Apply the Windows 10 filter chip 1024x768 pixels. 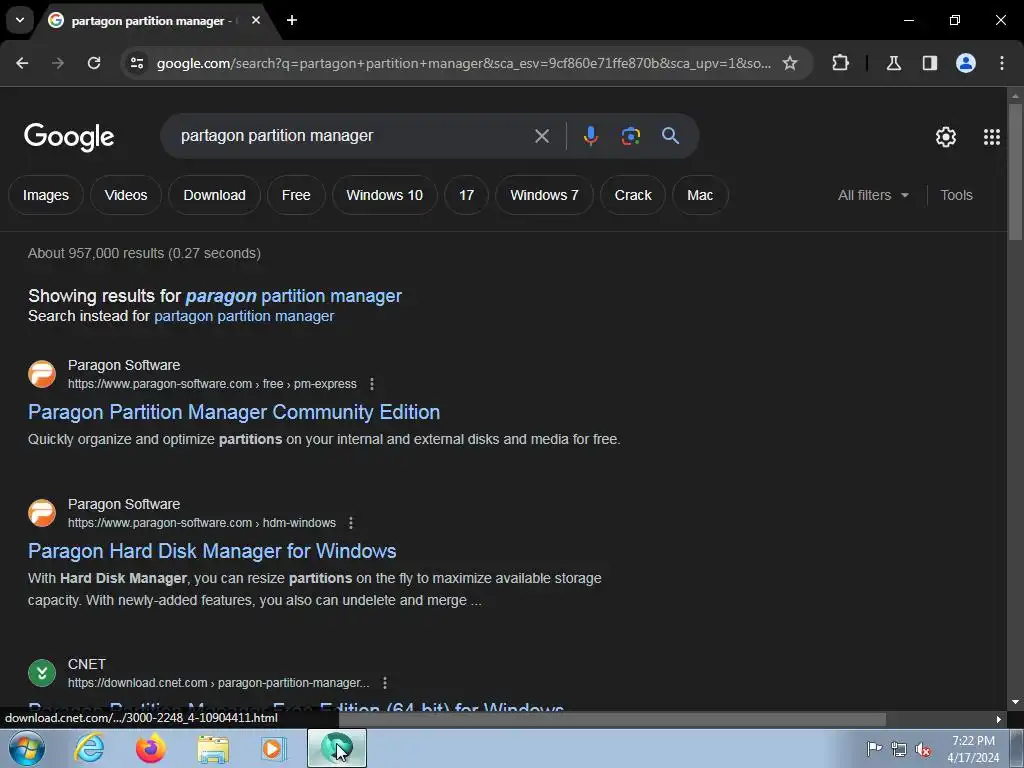(384, 195)
